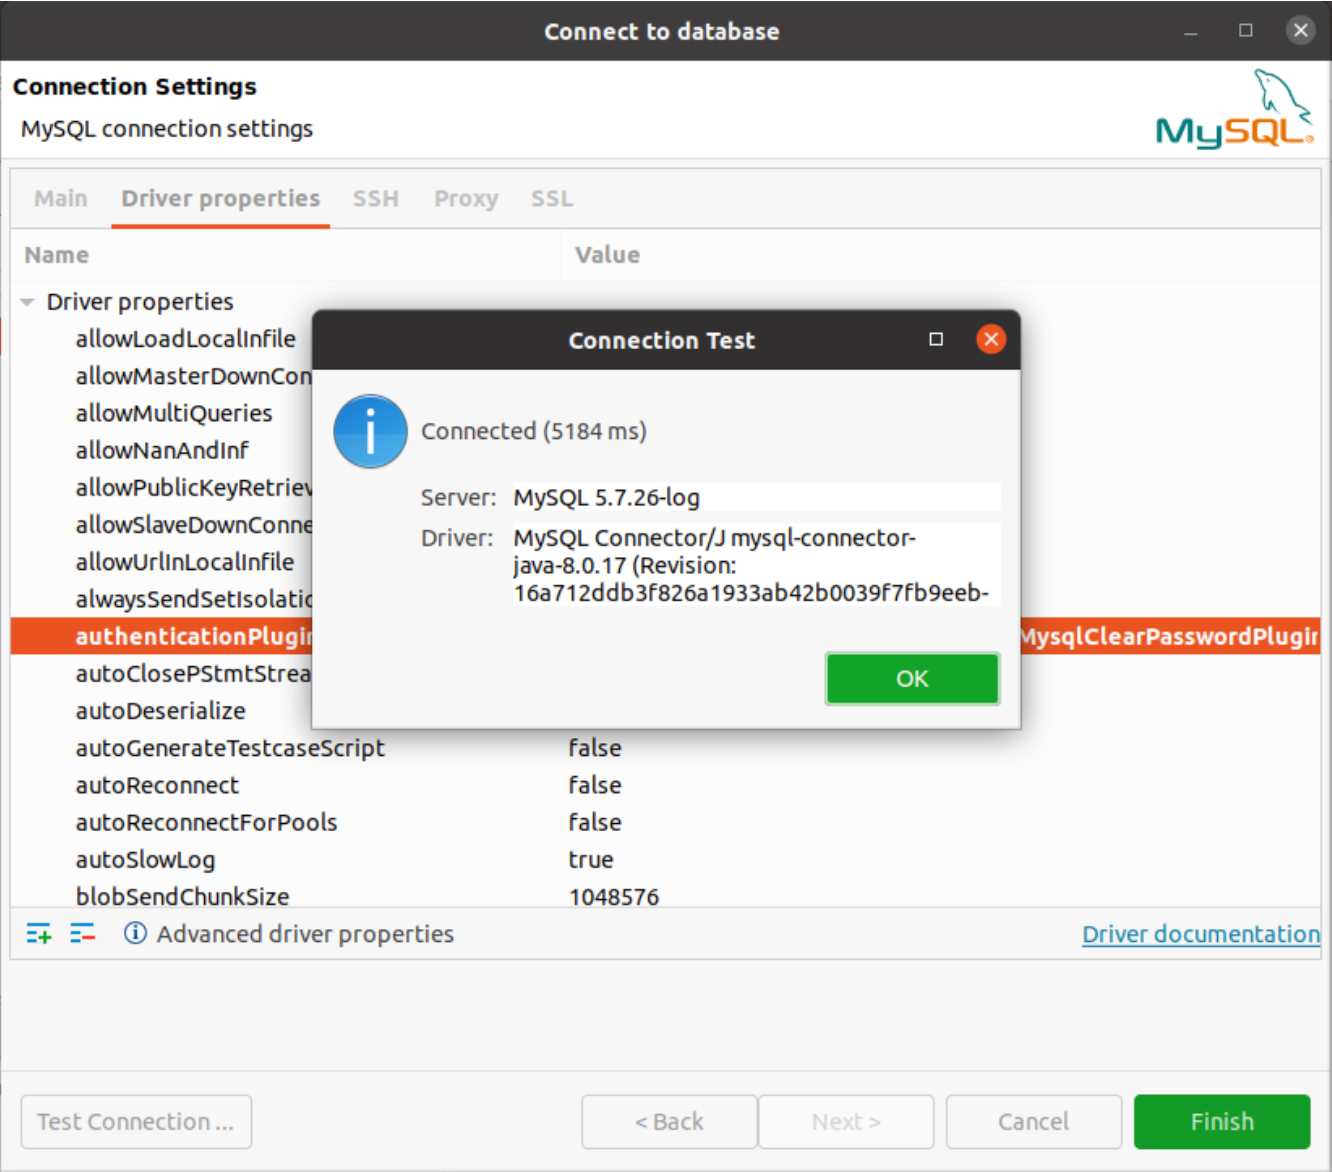The width and height of the screenshot is (1332, 1172).
Task: Confirm with the OK button
Action: click(912, 679)
